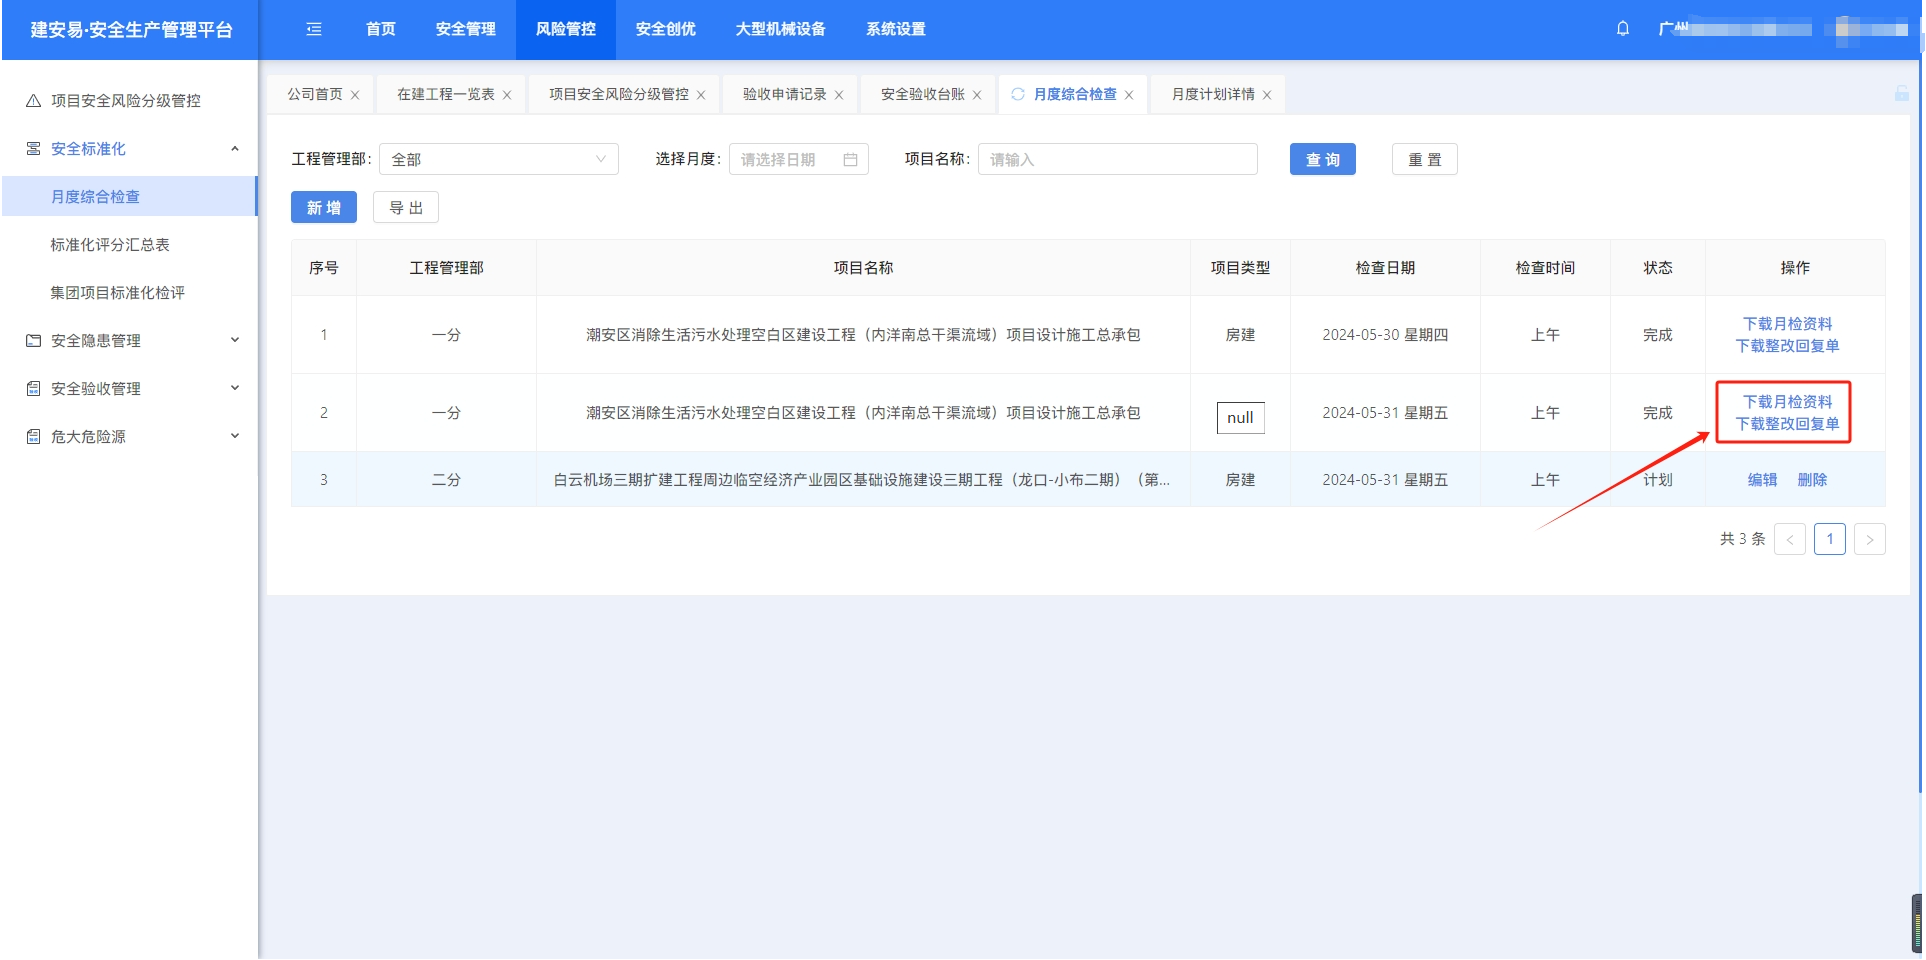1926x960 pixels.
Task: Click the 新增 button
Action: (x=323, y=208)
